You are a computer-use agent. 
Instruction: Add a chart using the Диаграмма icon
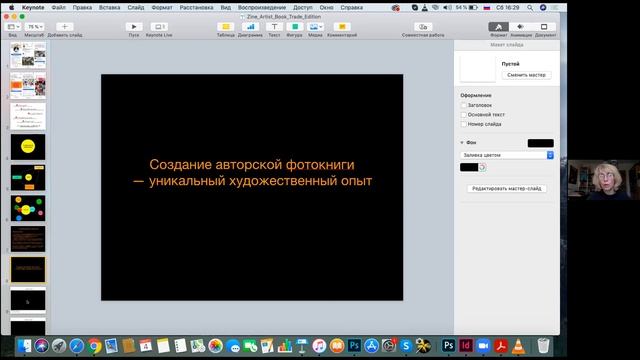250,27
